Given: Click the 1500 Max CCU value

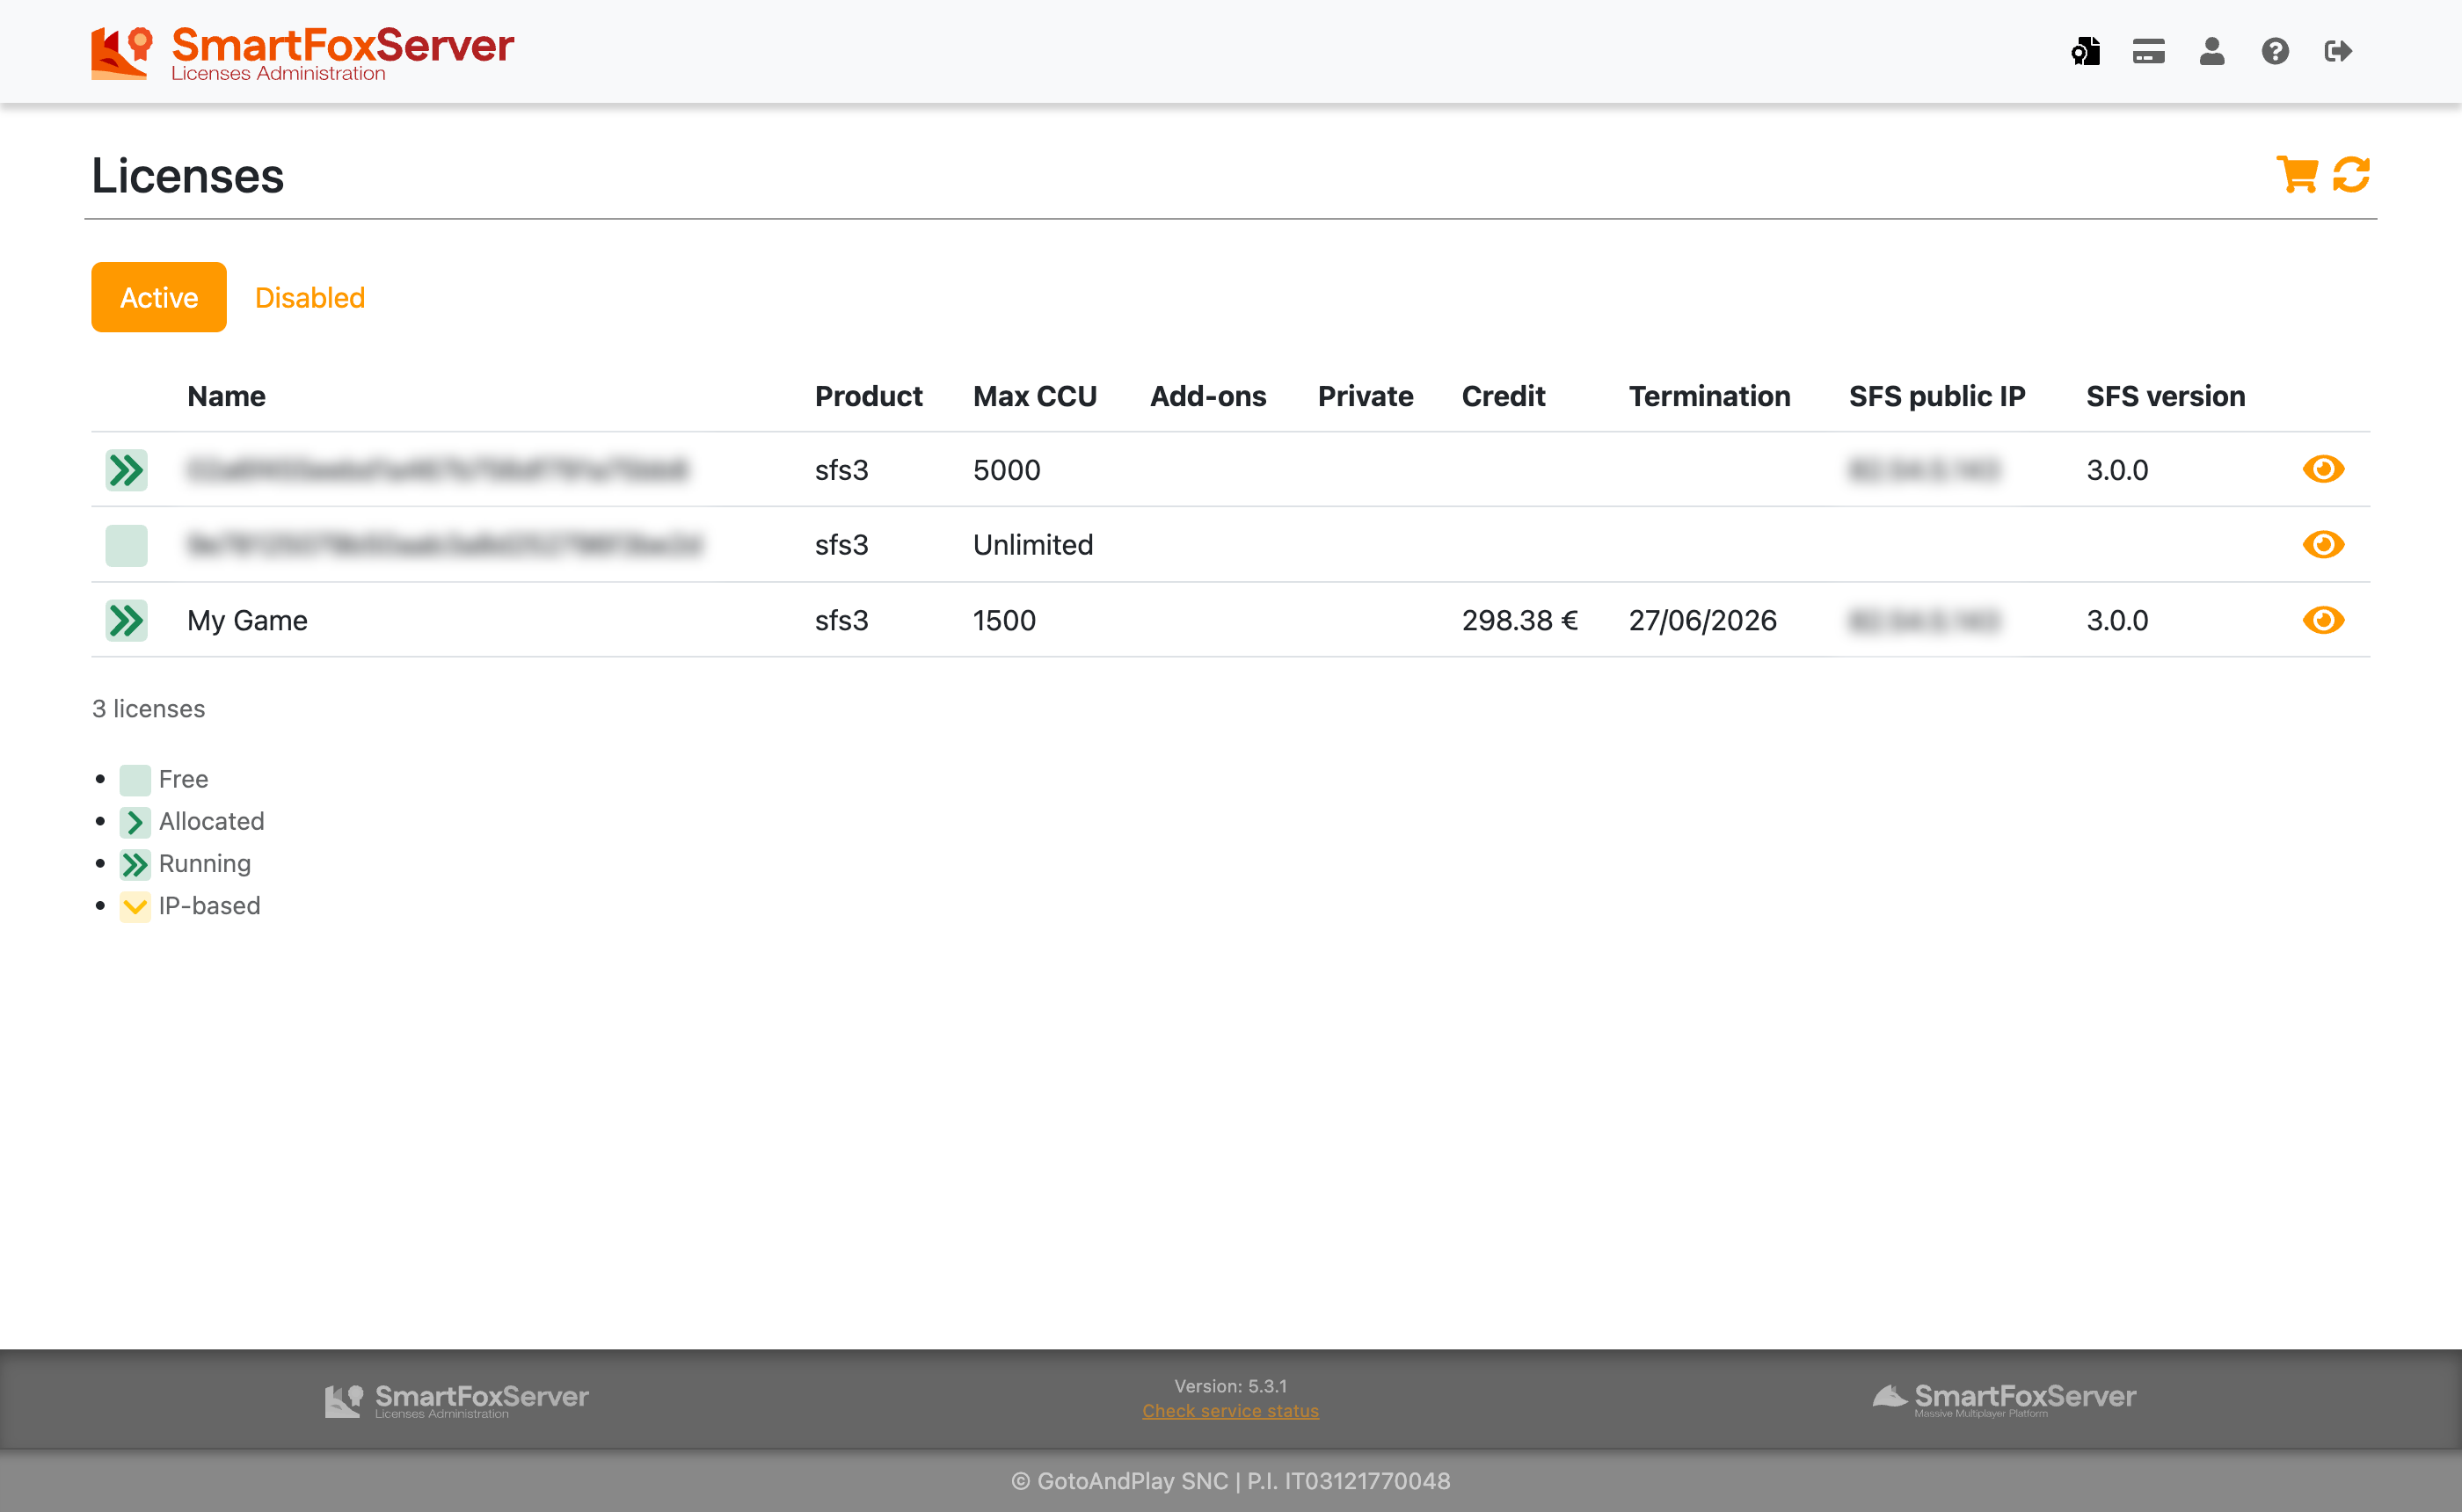Looking at the screenshot, I should [x=1004, y=620].
